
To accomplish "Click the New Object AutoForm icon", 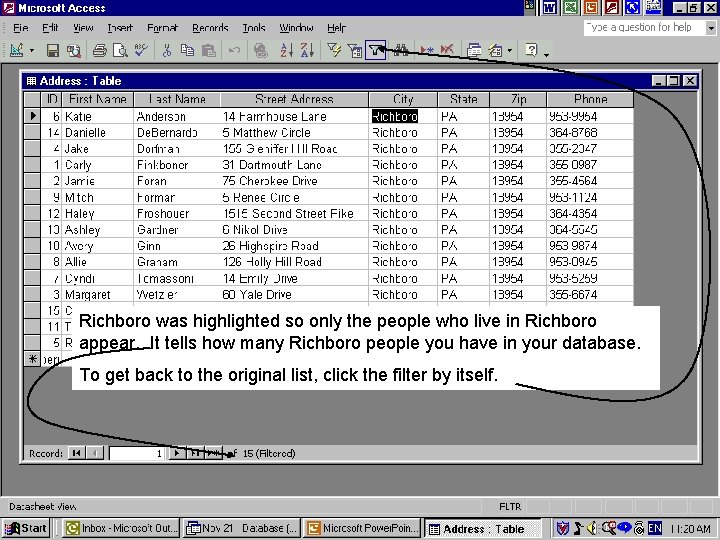I will click(495, 50).
